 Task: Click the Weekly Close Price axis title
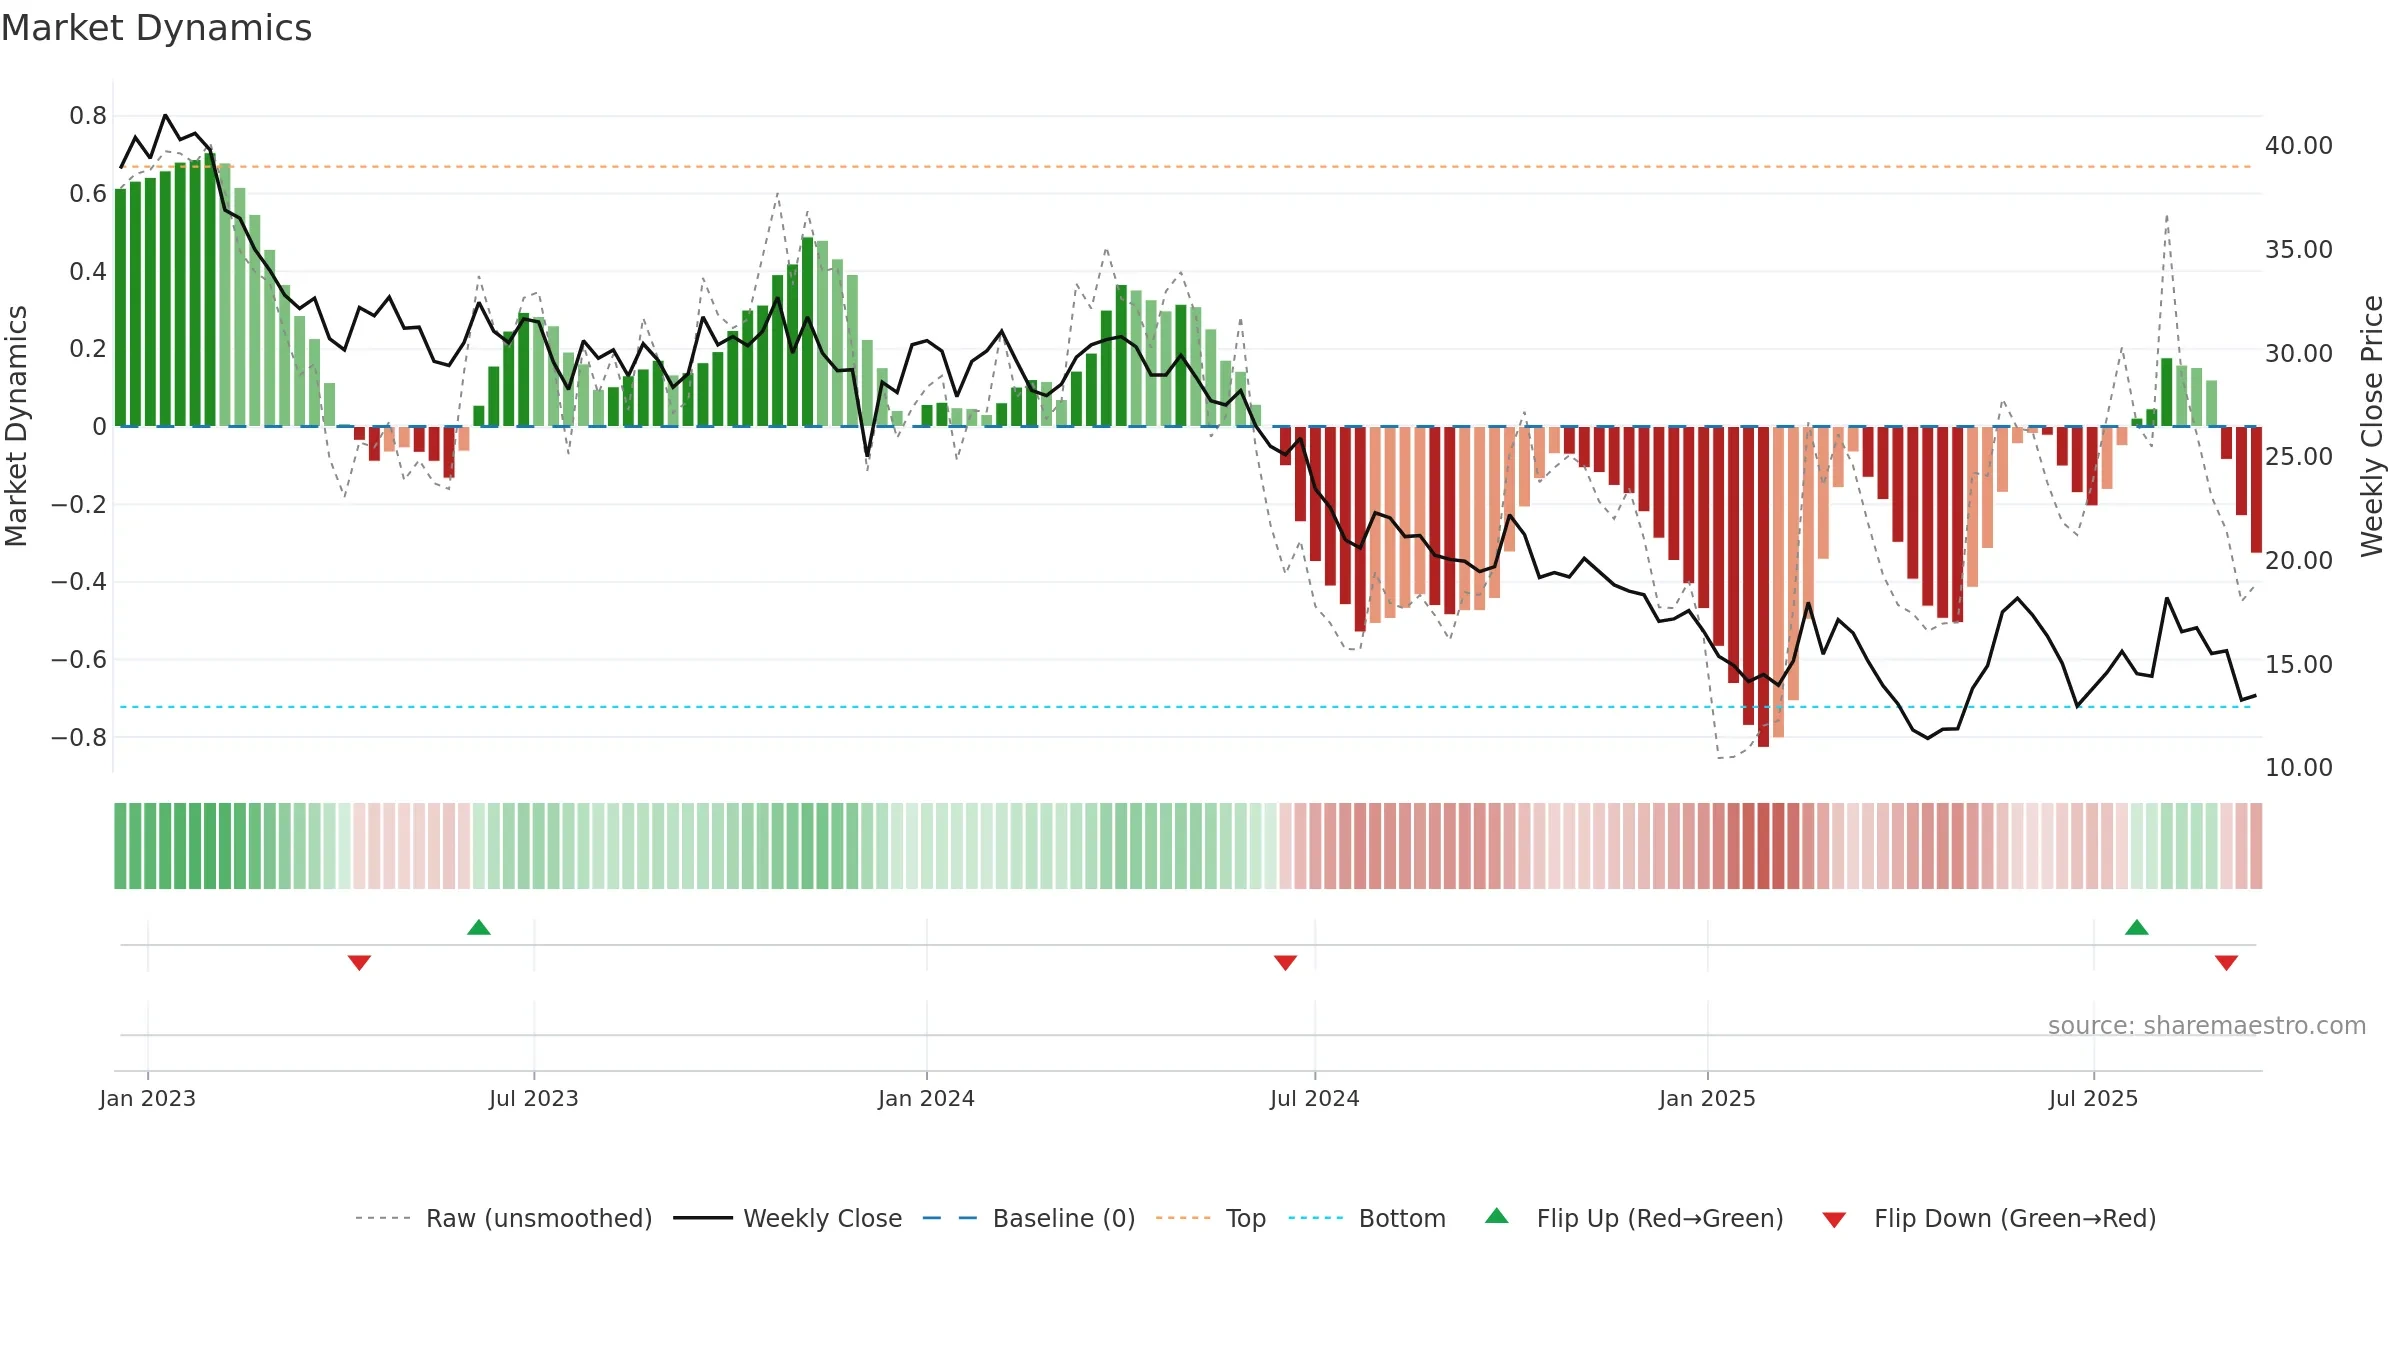2372,426
